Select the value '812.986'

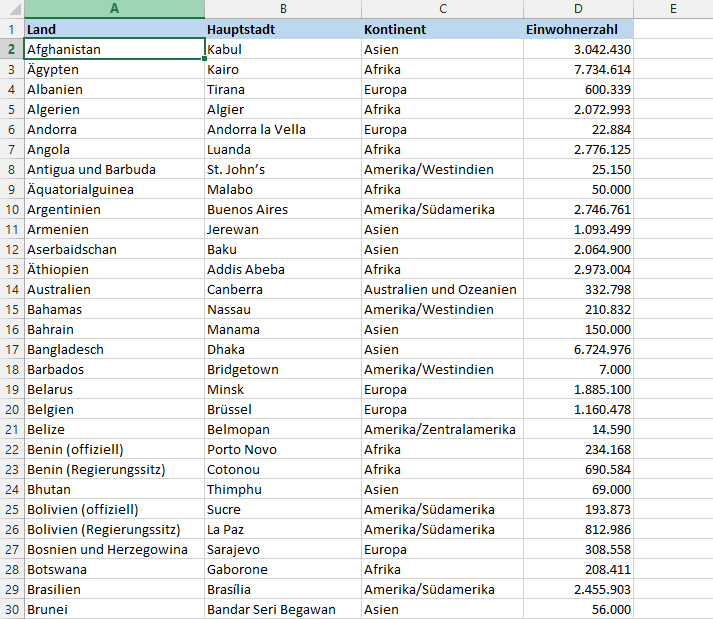click(578, 529)
